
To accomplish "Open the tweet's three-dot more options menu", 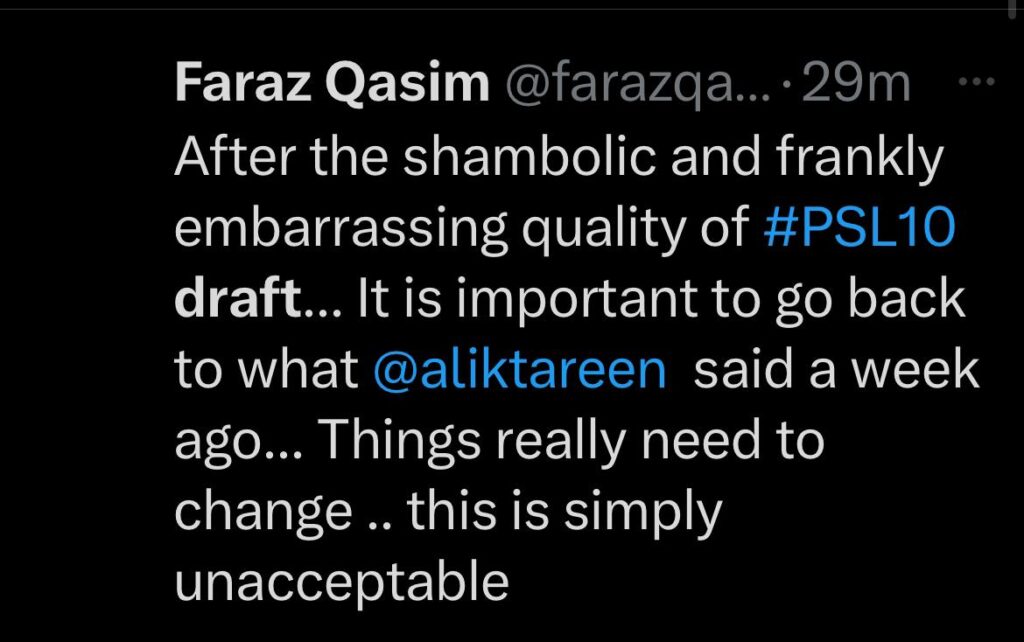I will pyautogui.click(x=971, y=85).
